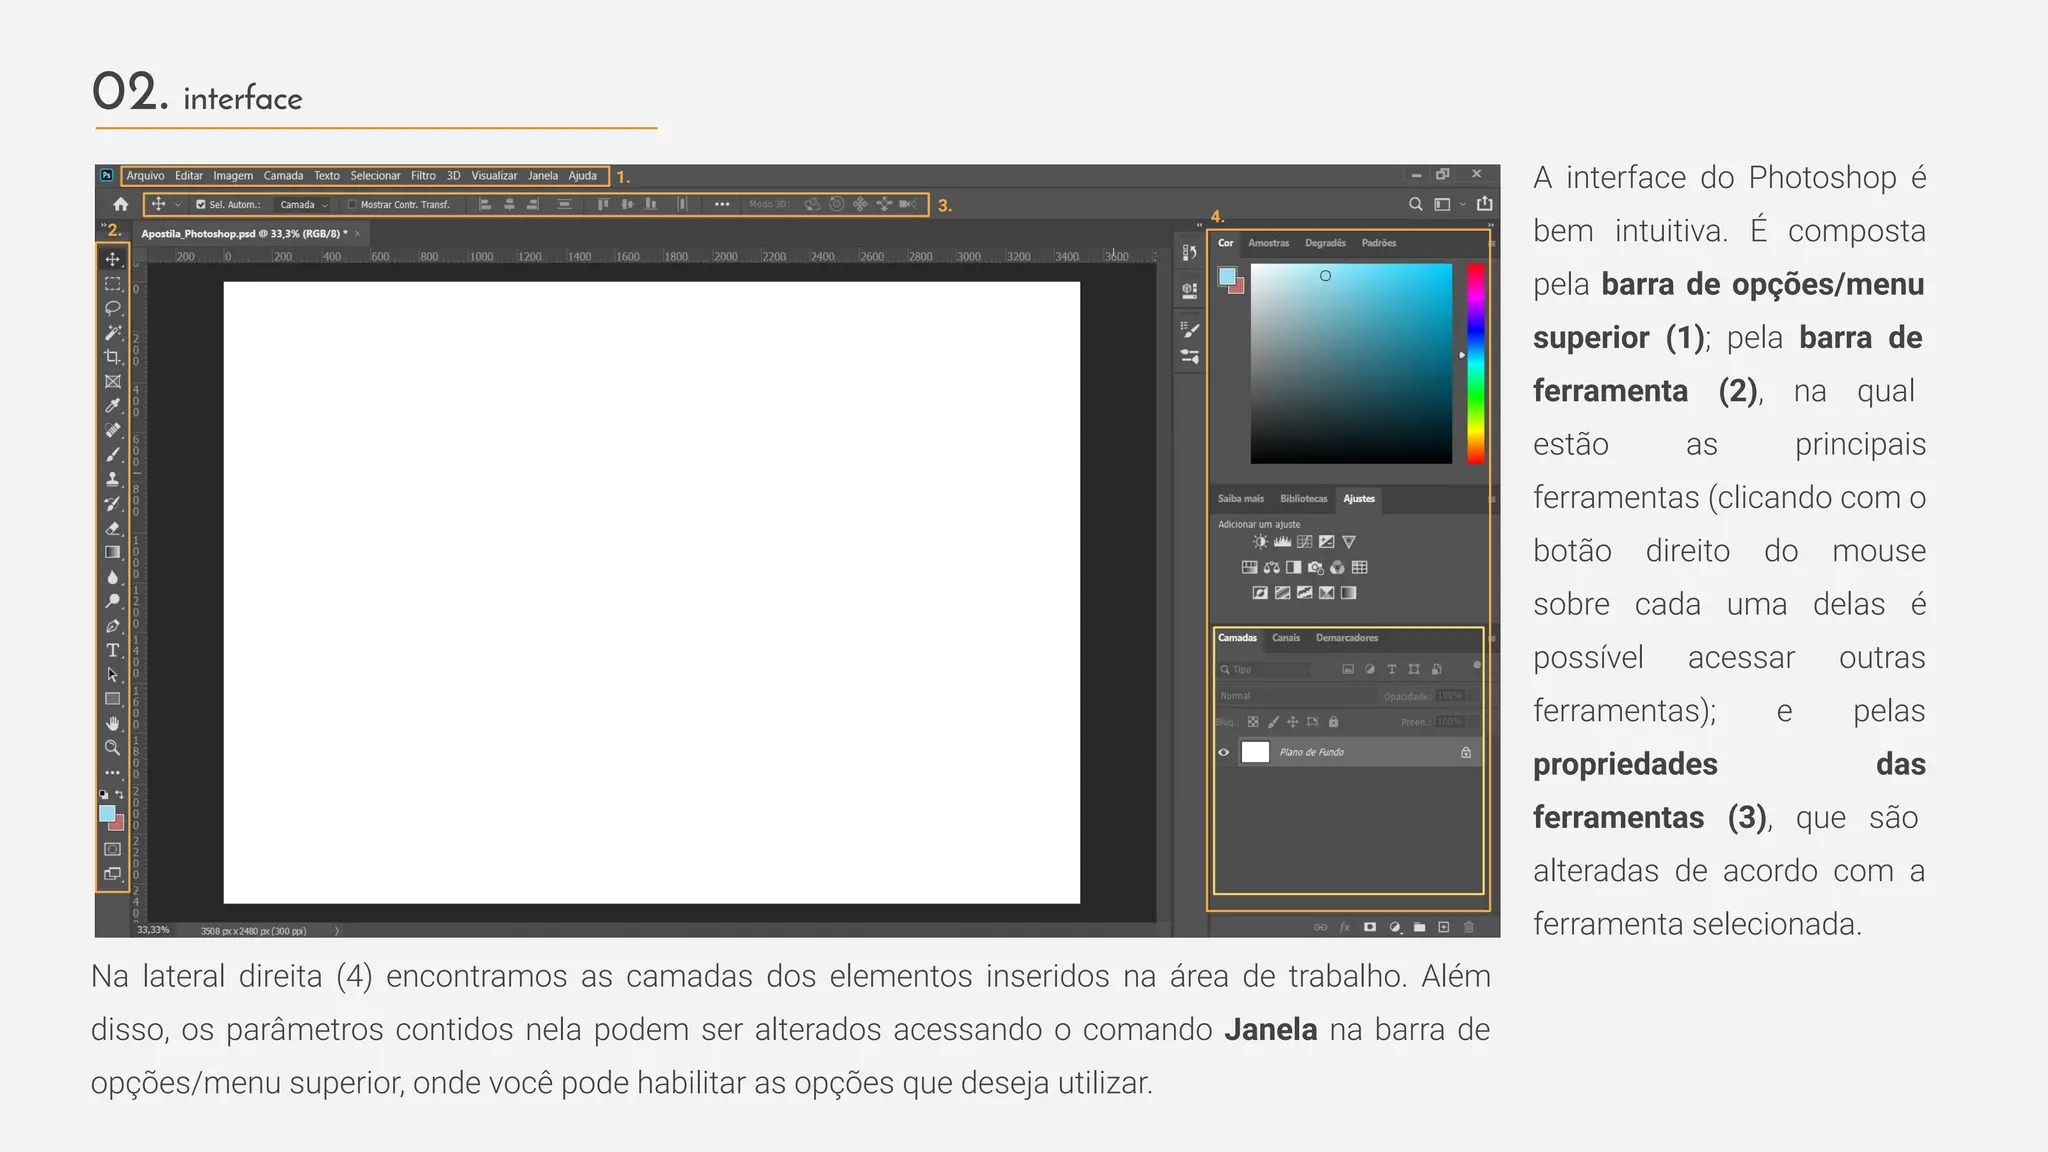Add a Curves adjustment
Screen dimensions: 2048x1152
(1304, 542)
